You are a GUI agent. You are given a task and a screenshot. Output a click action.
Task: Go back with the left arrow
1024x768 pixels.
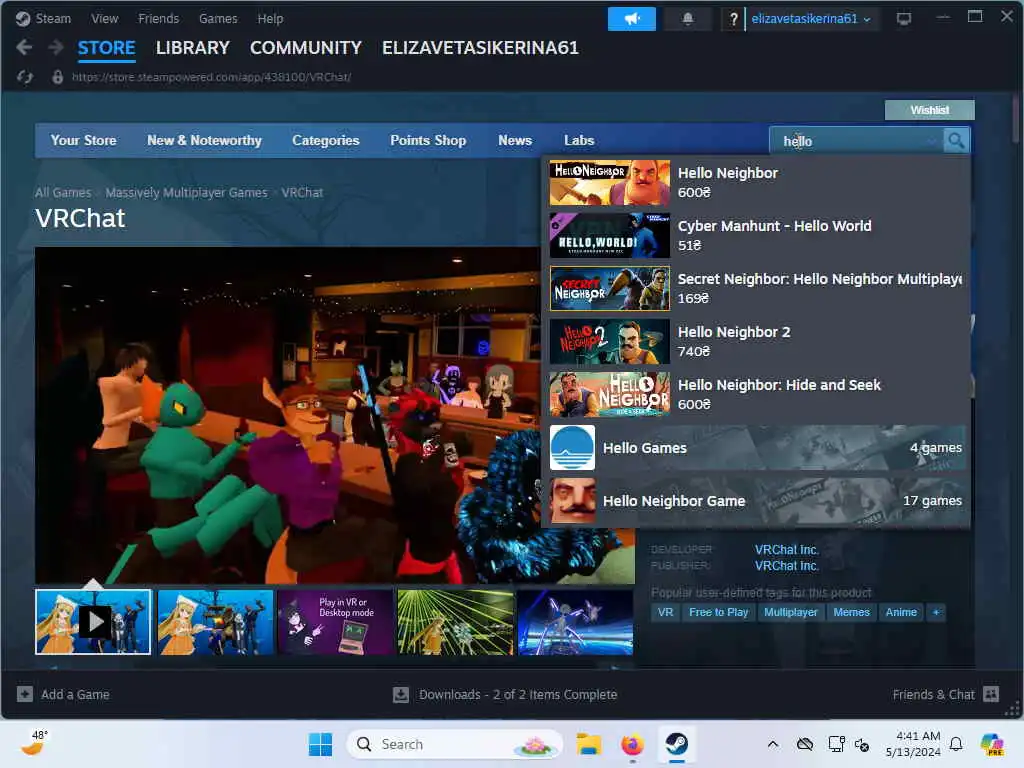pyautogui.click(x=24, y=47)
